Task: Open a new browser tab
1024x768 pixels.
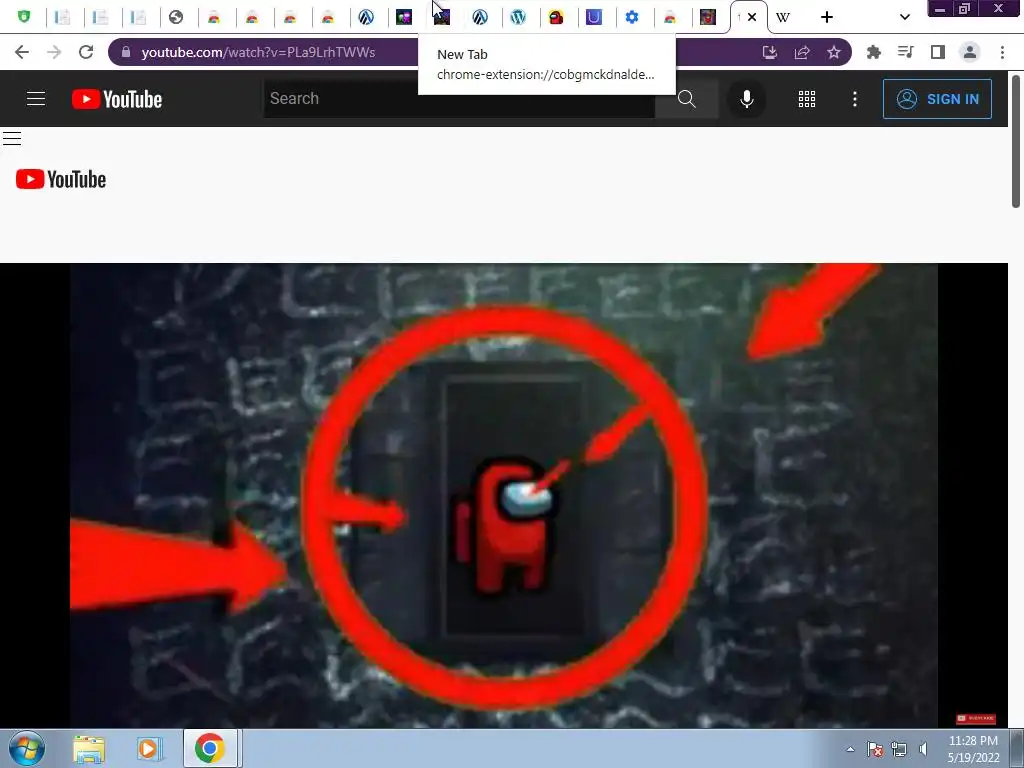Action: coord(827,17)
